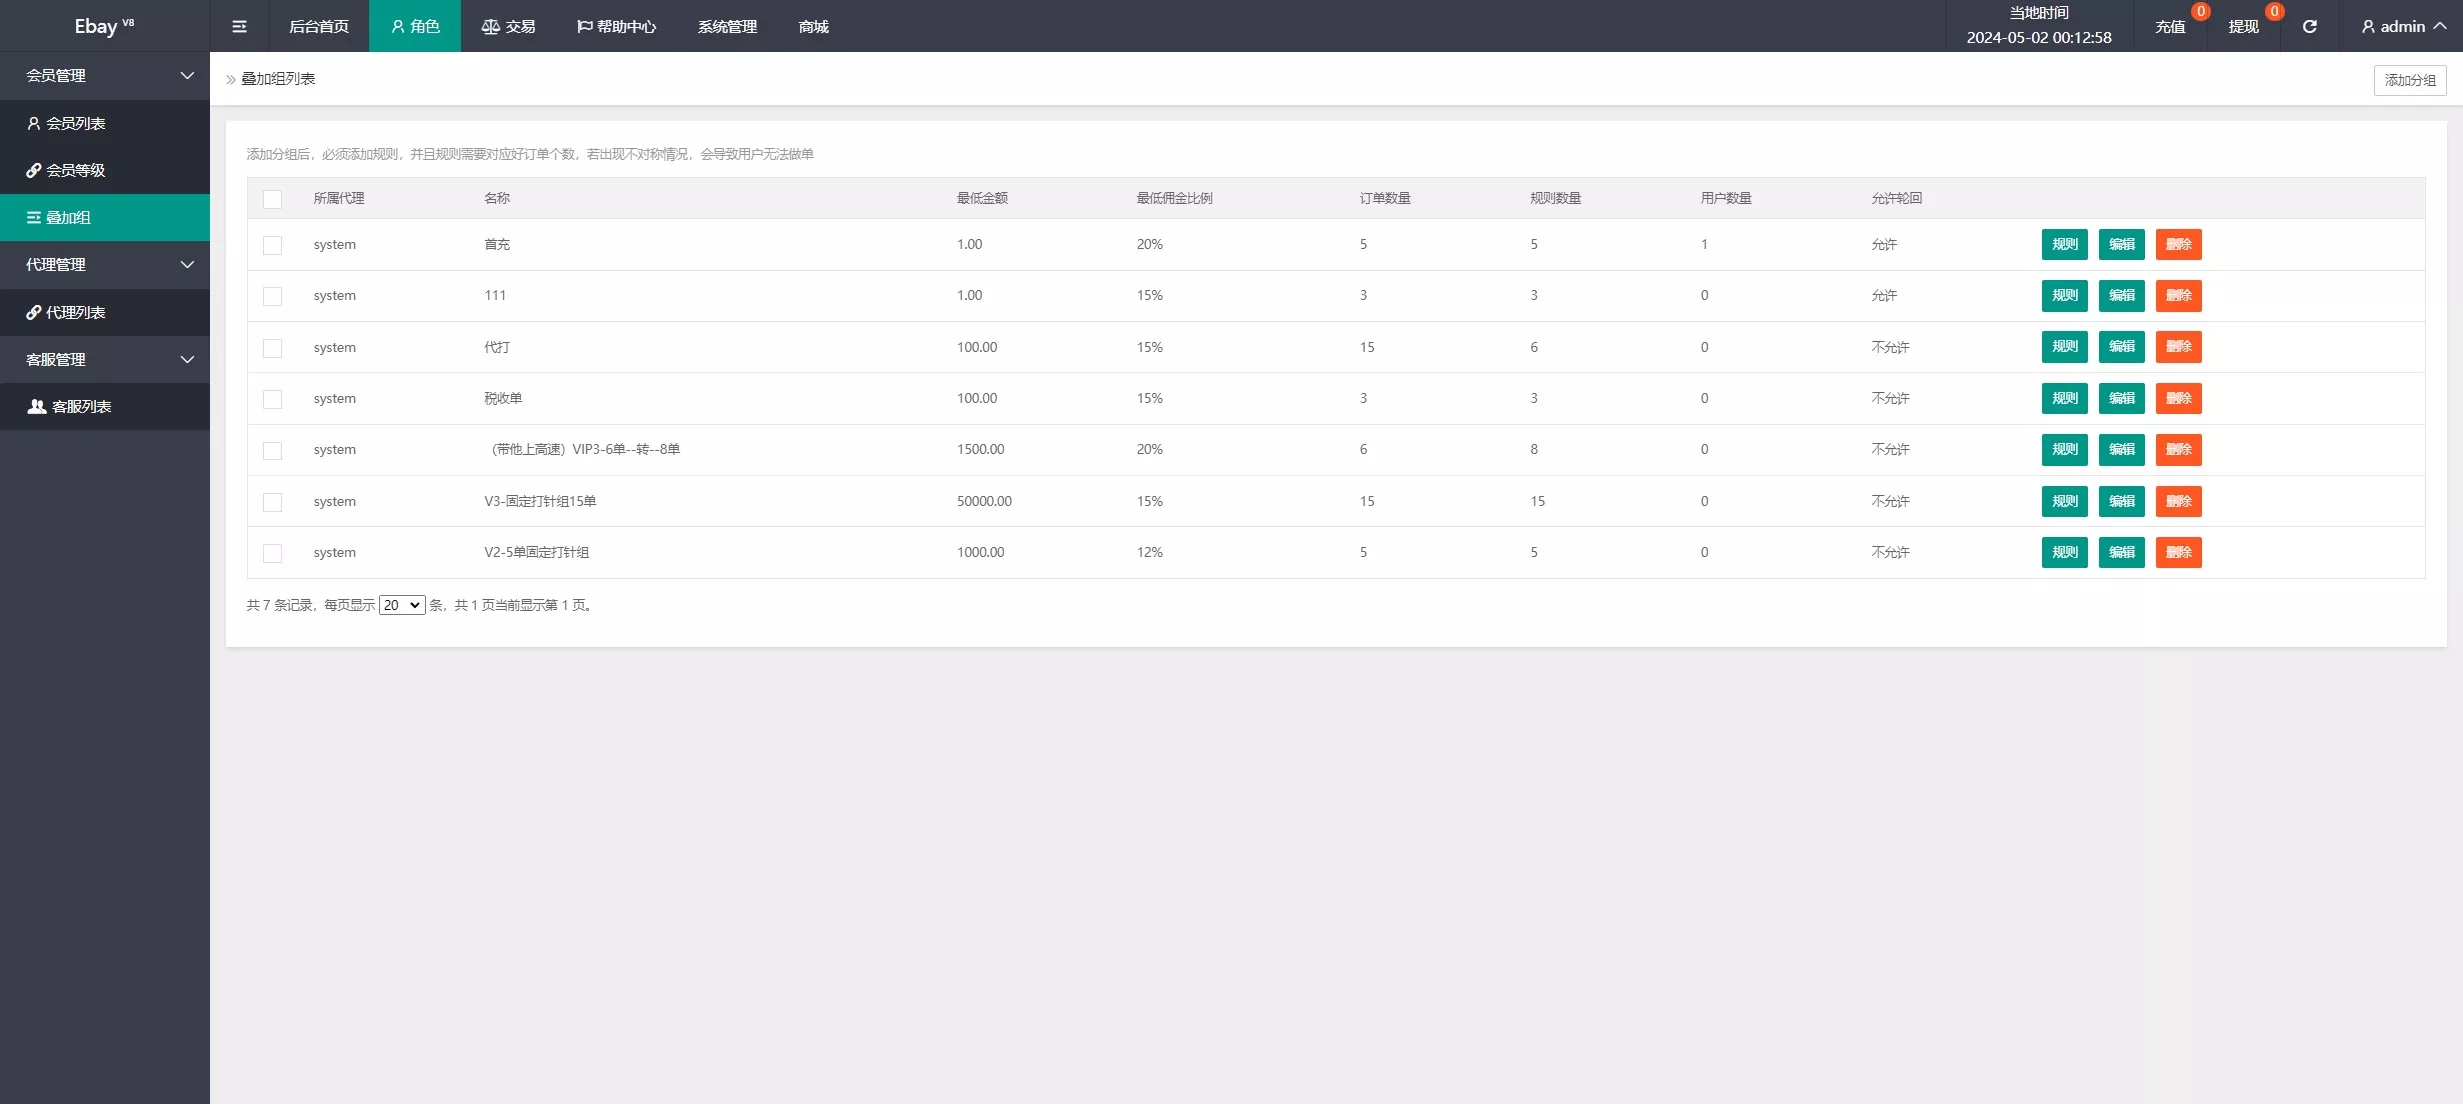Image resolution: width=2463 pixels, height=1104 pixels.
Task: Tick the checkbox for the V3-固定打针组15单 row
Action: pos(272,502)
